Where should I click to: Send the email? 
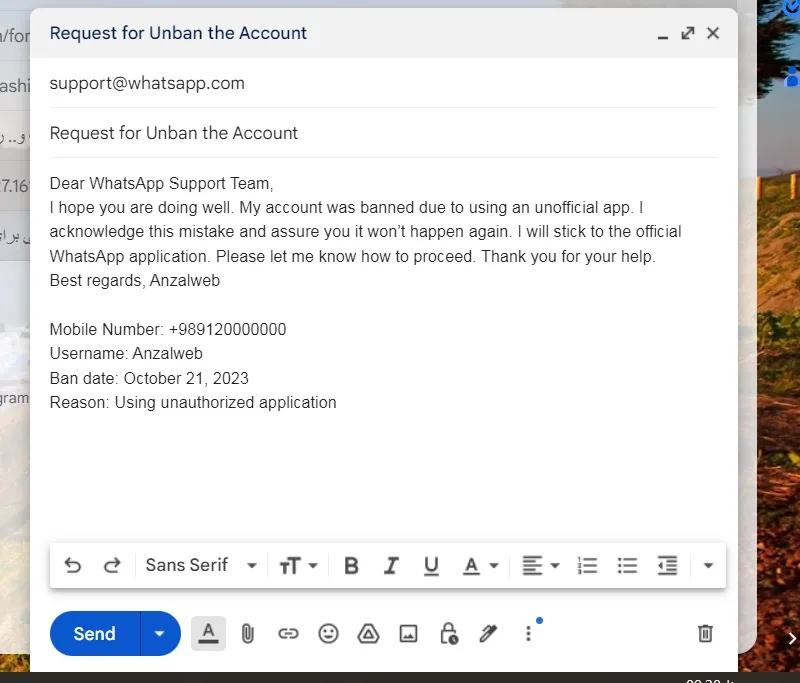click(x=94, y=634)
